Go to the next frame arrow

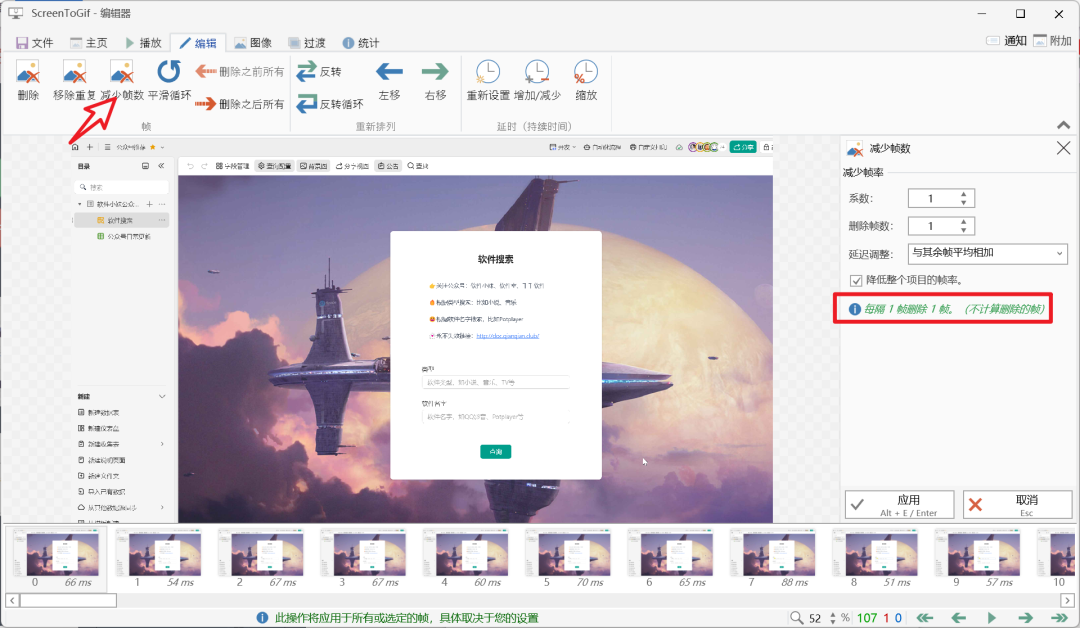[x=1026, y=618]
